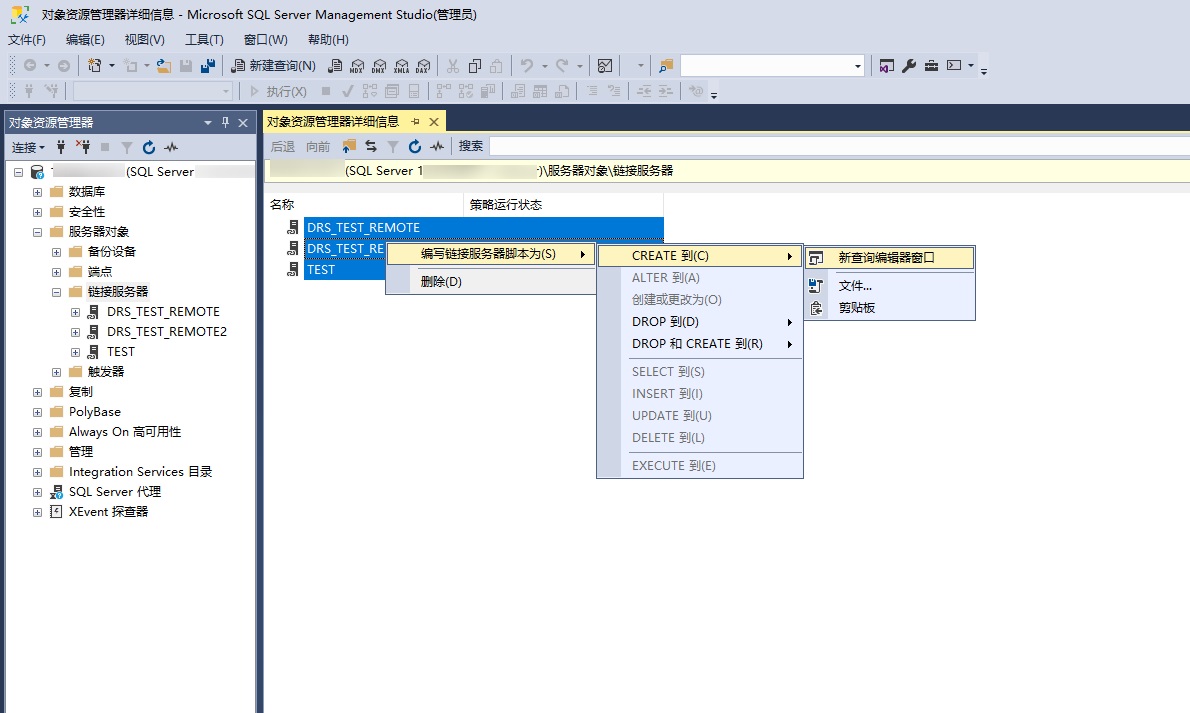Select DRS_TEST_REMOTE row in details list
Screen dimensions: 1190x713
(x=483, y=228)
